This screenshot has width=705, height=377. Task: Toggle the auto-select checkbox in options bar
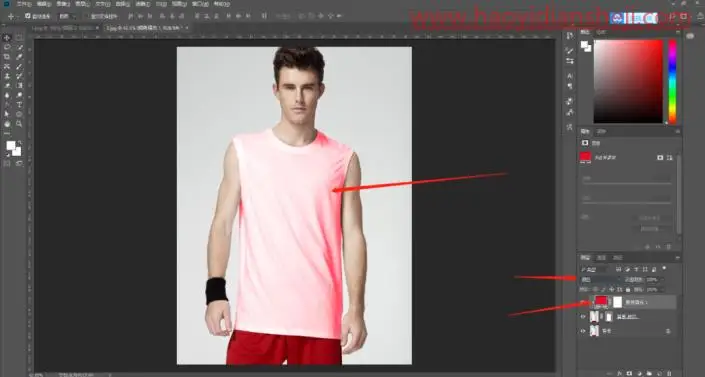[x=28, y=16]
